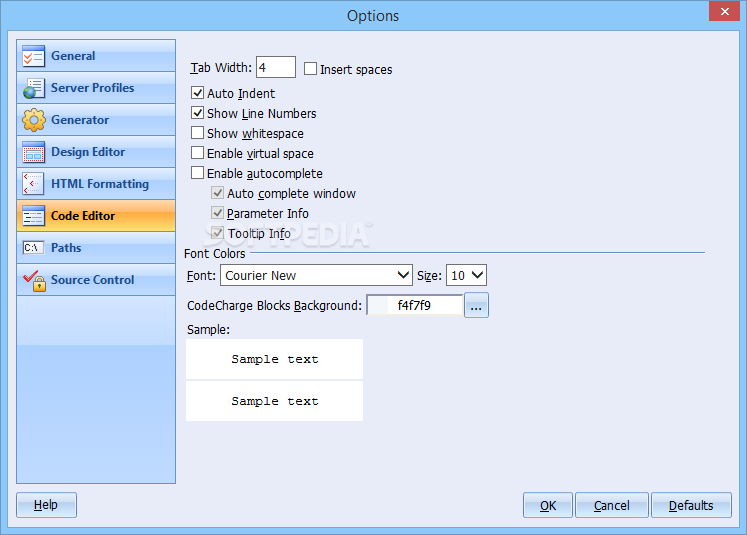
Task: Click the HTML Formatting icon
Action: pos(34,184)
